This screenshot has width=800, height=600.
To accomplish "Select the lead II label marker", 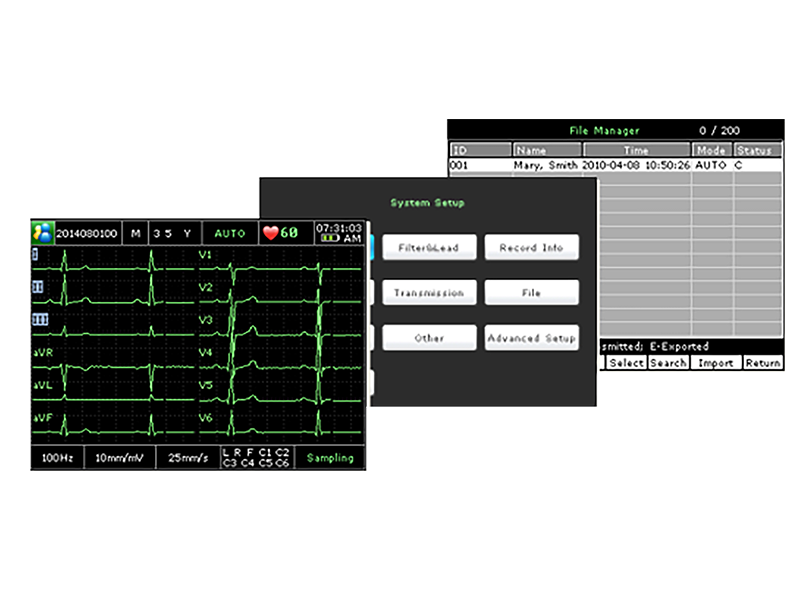I will [38, 287].
